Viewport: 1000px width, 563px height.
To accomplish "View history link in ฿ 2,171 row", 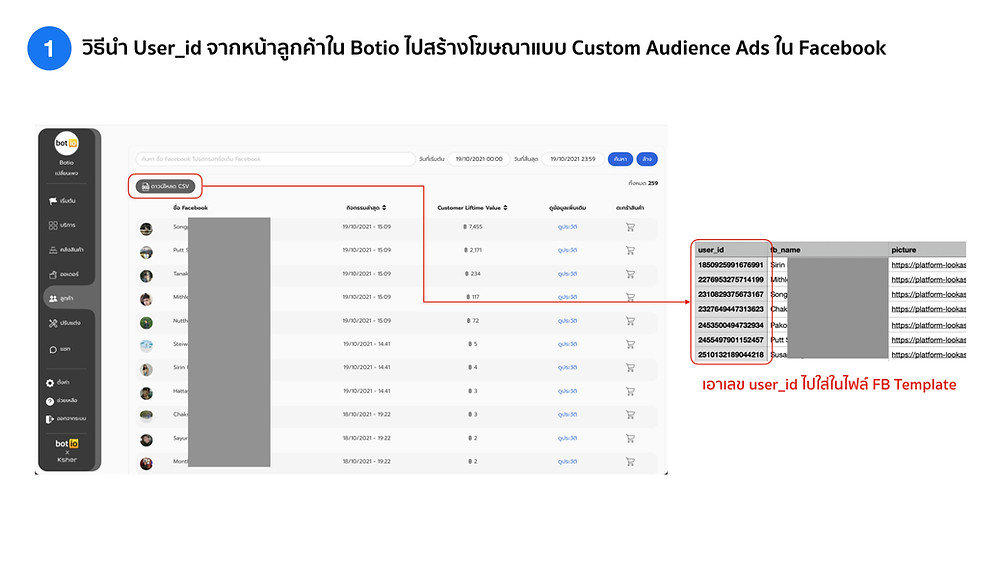I will [567, 251].
